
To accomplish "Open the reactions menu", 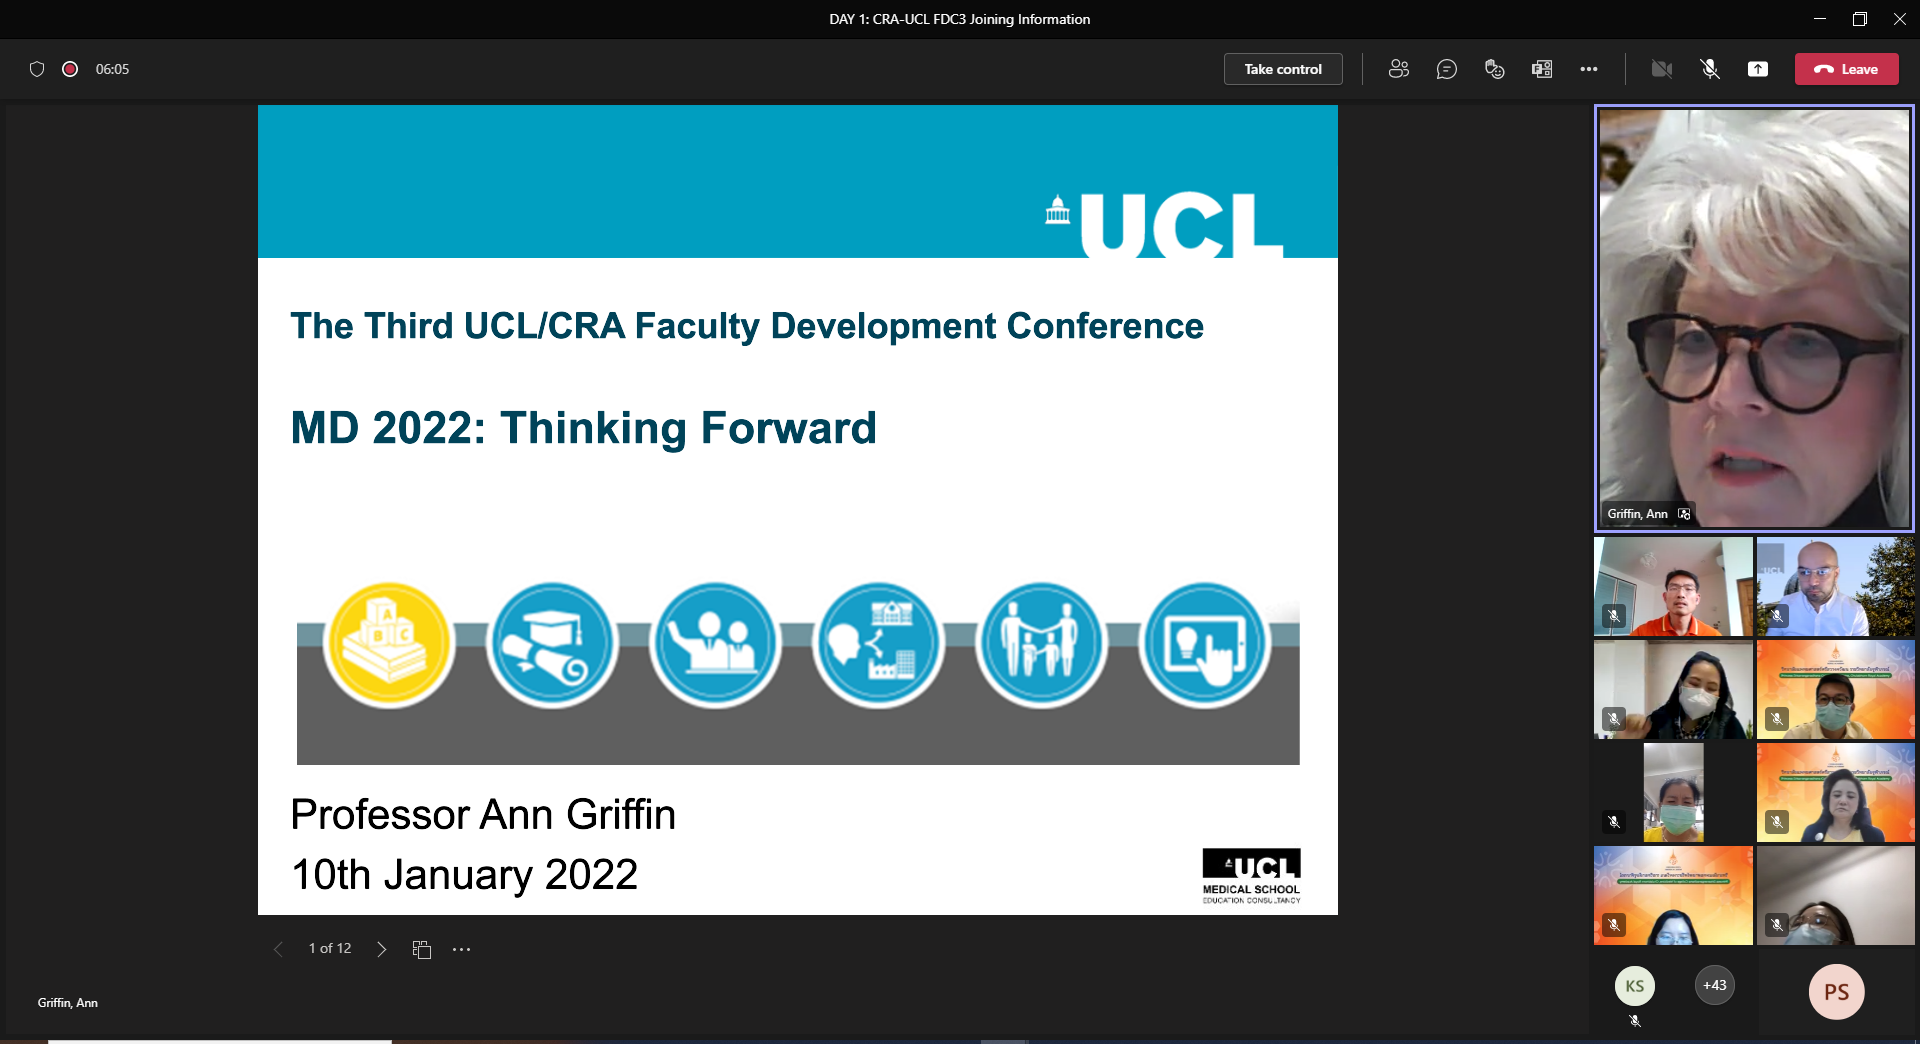I will [1494, 69].
